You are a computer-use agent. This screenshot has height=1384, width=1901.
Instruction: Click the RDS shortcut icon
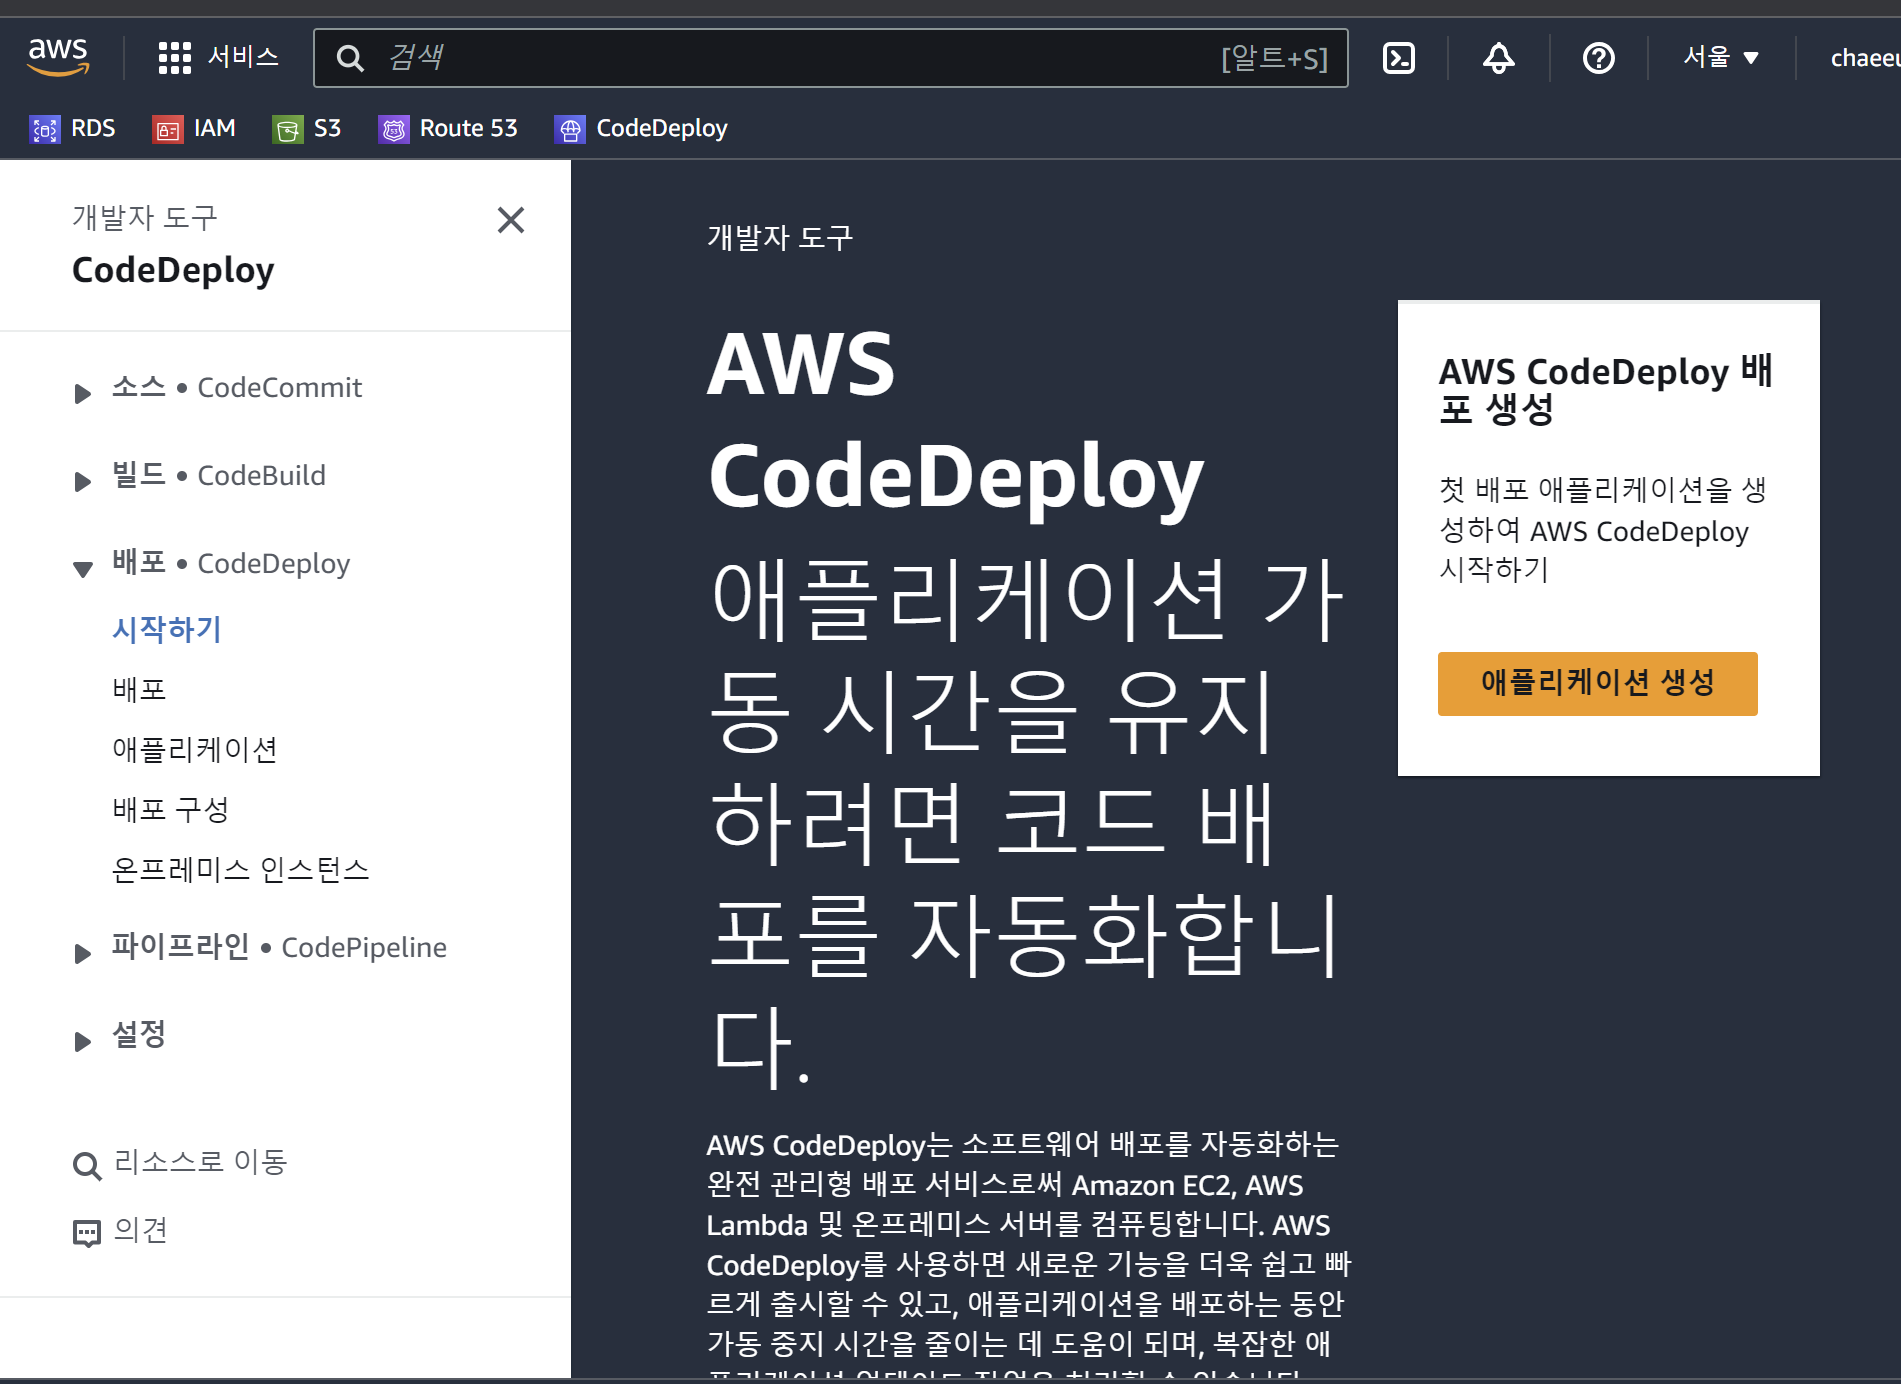pos(45,129)
